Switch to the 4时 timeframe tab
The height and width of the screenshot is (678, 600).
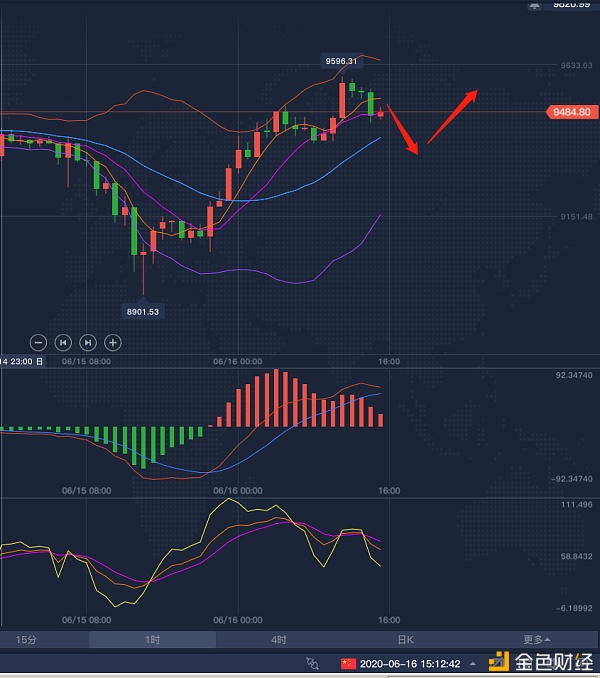(x=279, y=640)
